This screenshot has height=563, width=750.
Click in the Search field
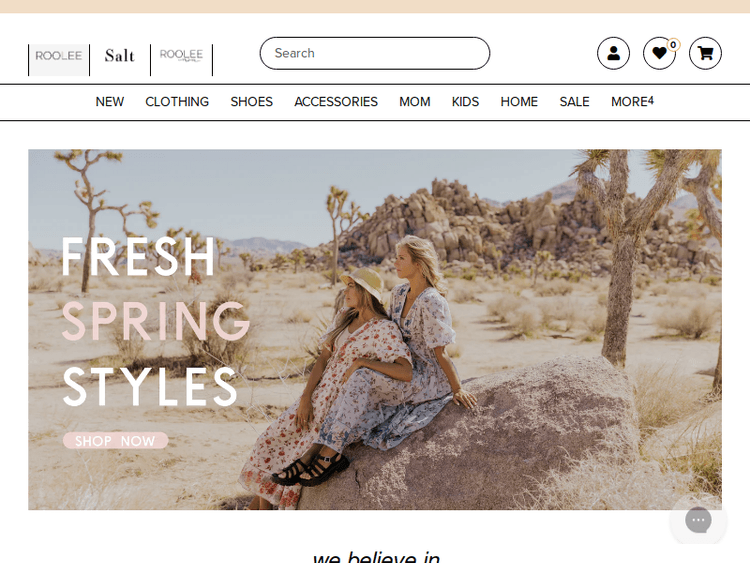coord(375,53)
